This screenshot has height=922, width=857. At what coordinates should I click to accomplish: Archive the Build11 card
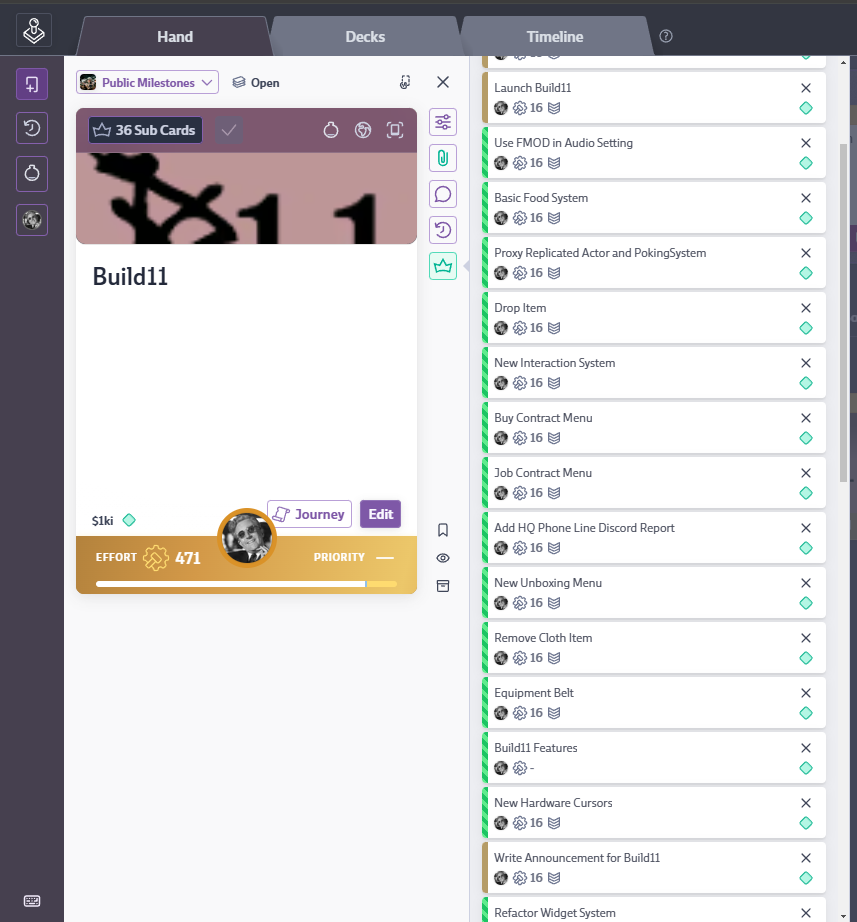[443, 586]
